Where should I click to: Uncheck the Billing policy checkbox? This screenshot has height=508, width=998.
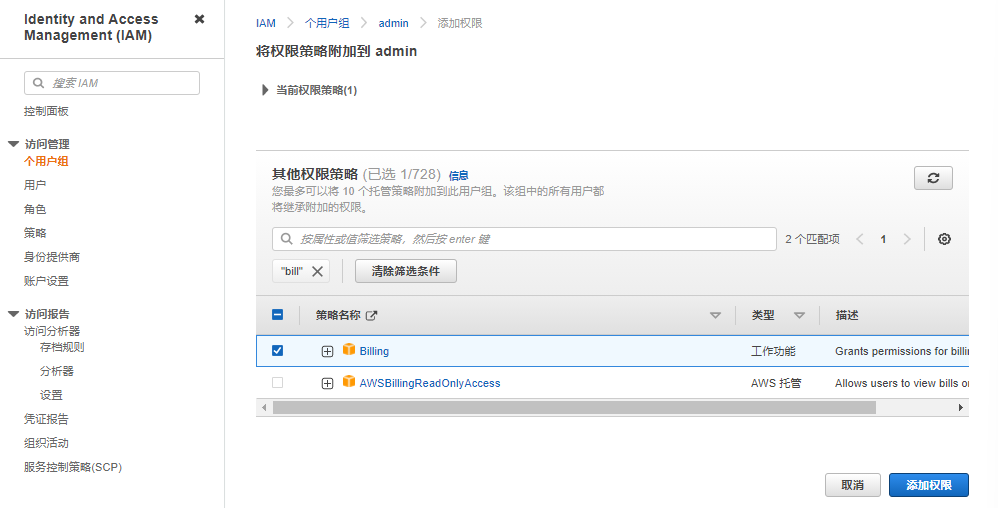(x=277, y=351)
